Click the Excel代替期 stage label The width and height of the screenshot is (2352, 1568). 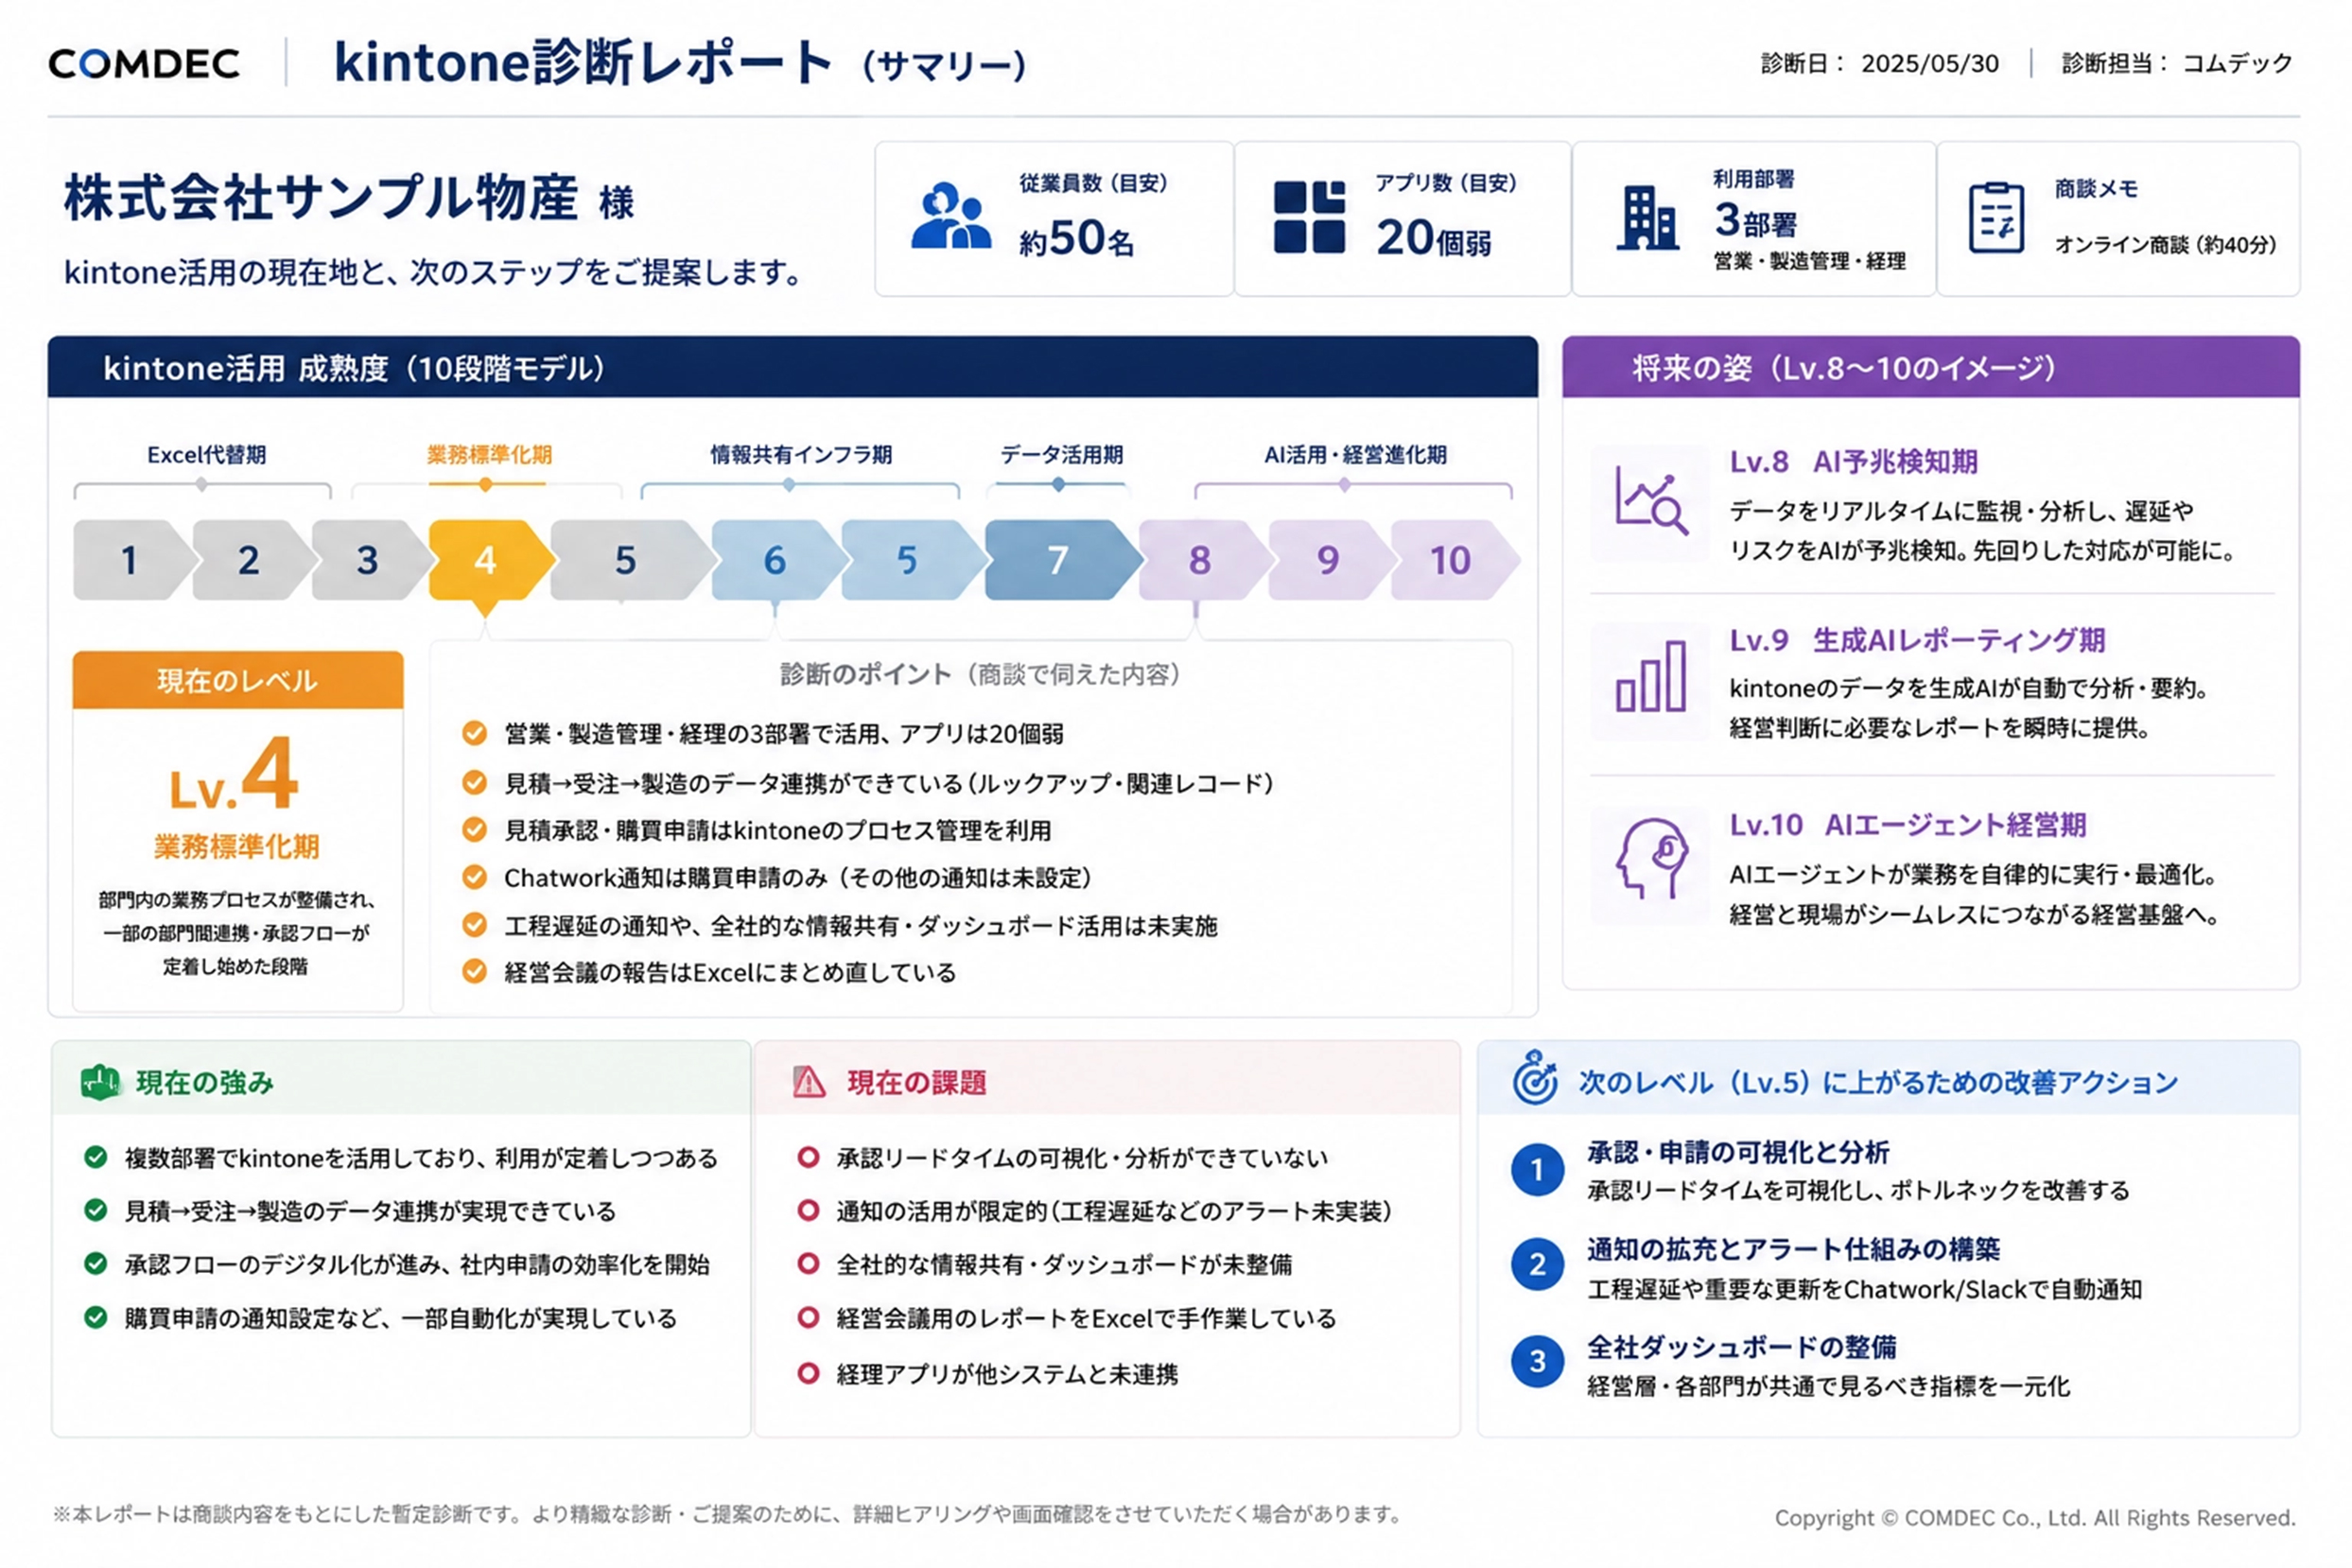click(206, 455)
